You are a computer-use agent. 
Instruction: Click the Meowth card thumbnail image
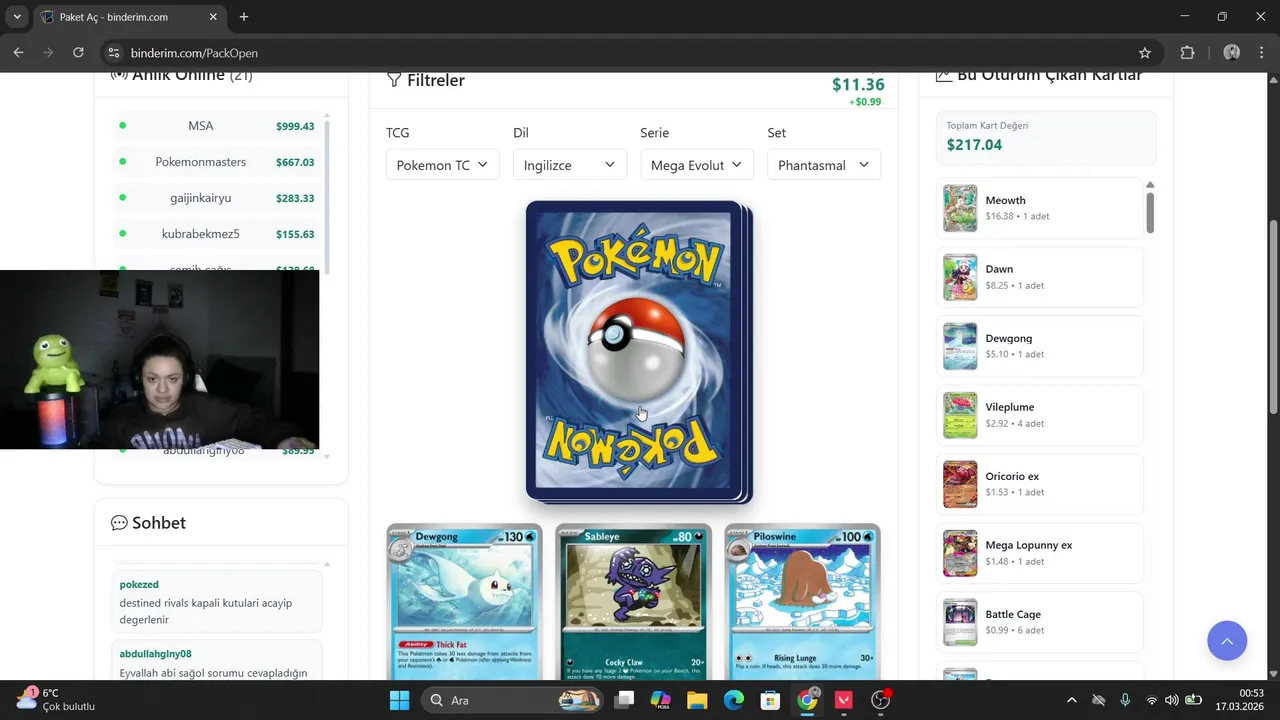pos(960,208)
